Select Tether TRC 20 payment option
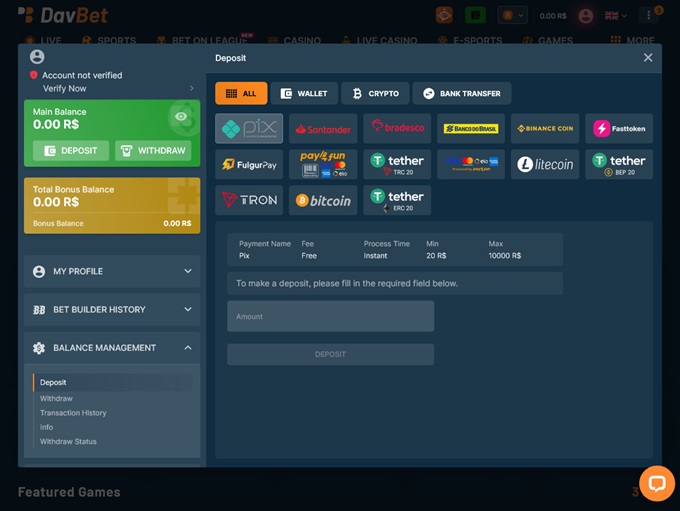 397,164
